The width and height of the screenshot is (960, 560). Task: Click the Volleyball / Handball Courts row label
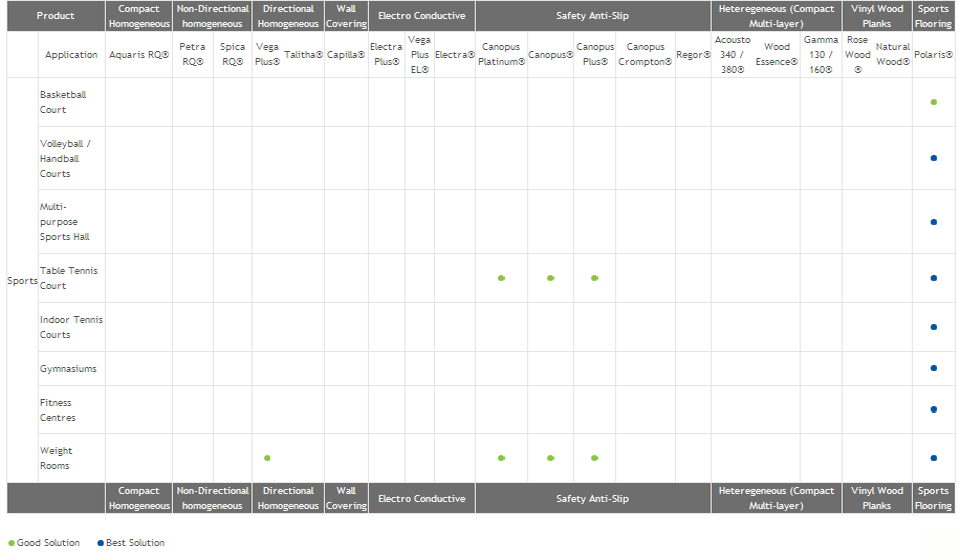tap(65, 159)
